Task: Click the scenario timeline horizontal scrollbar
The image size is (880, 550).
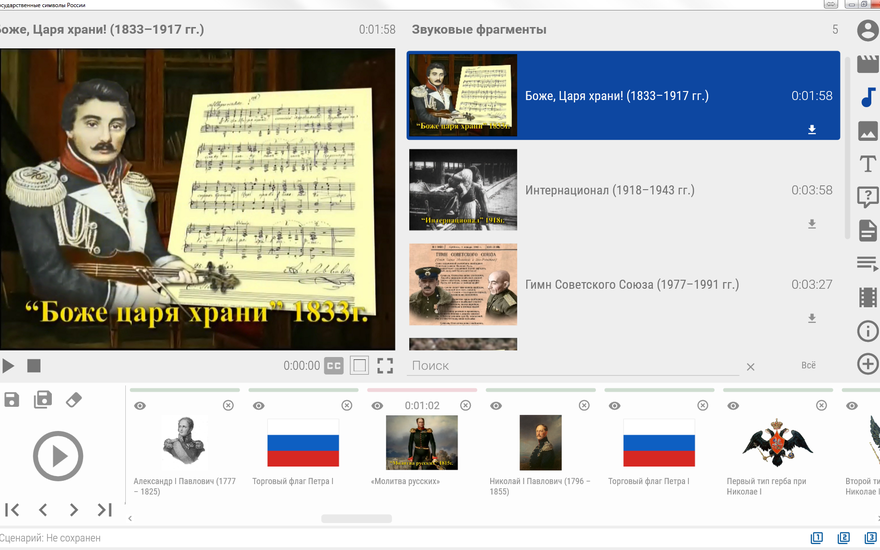Action: pos(356,519)
